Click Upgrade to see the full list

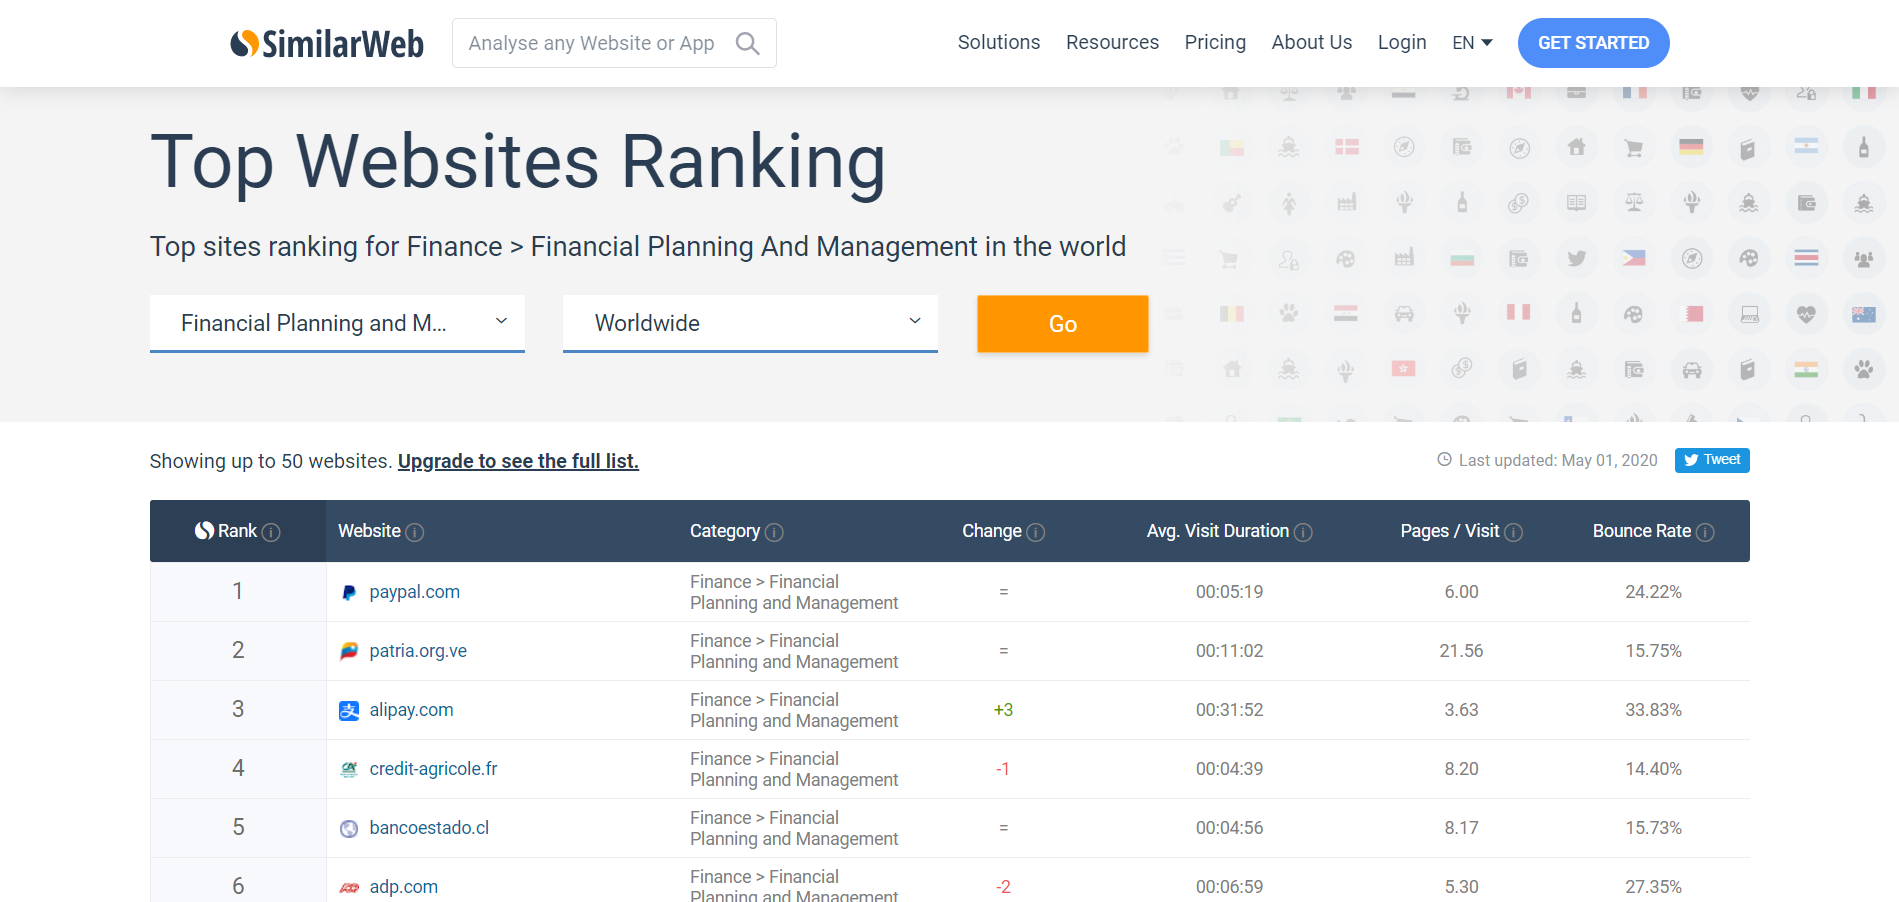tap(518, 461)
